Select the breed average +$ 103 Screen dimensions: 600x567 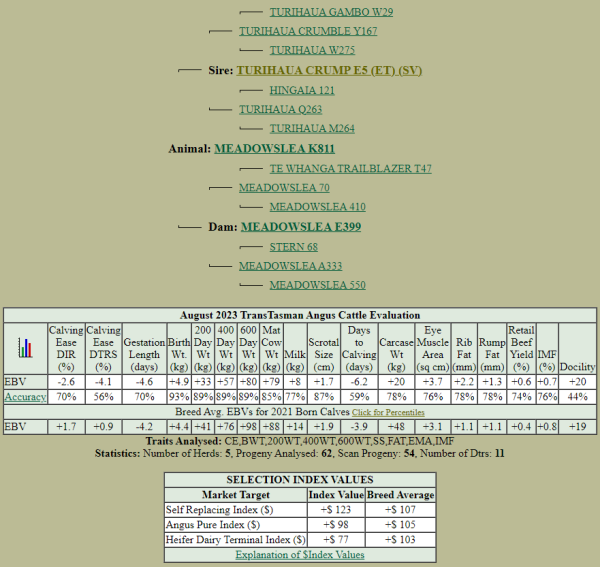pyautogui.click(x=400, y=540)
